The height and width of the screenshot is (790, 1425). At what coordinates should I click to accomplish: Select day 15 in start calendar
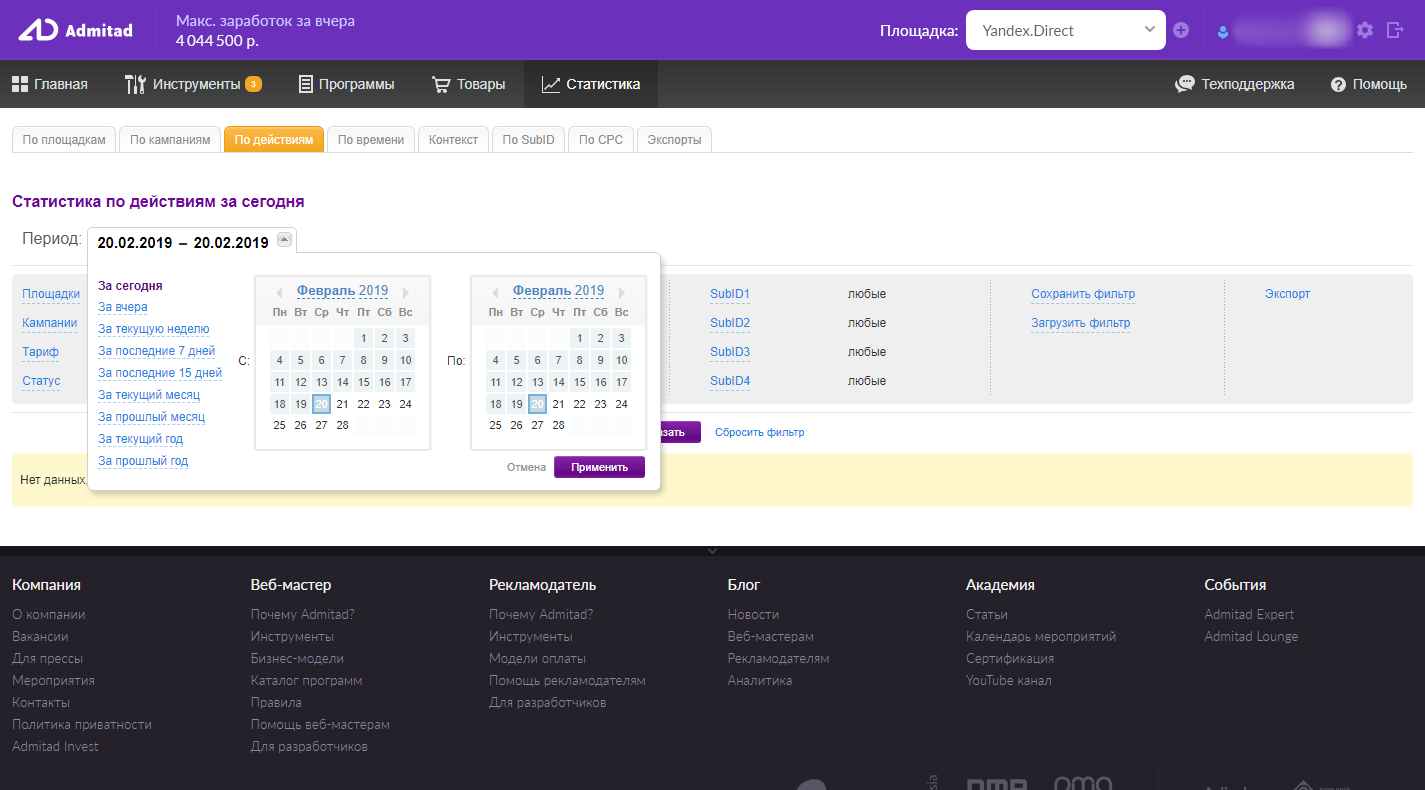coord(363,382)
